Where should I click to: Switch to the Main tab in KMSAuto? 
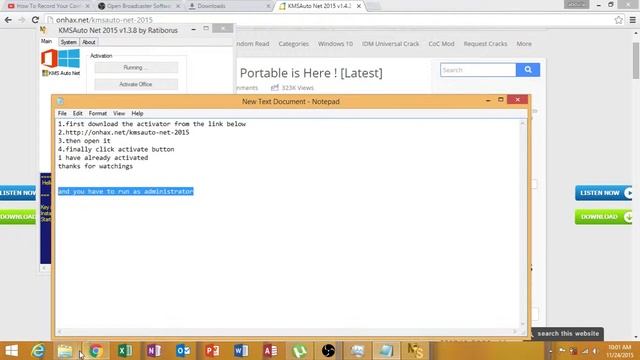(x=47, y=41)
